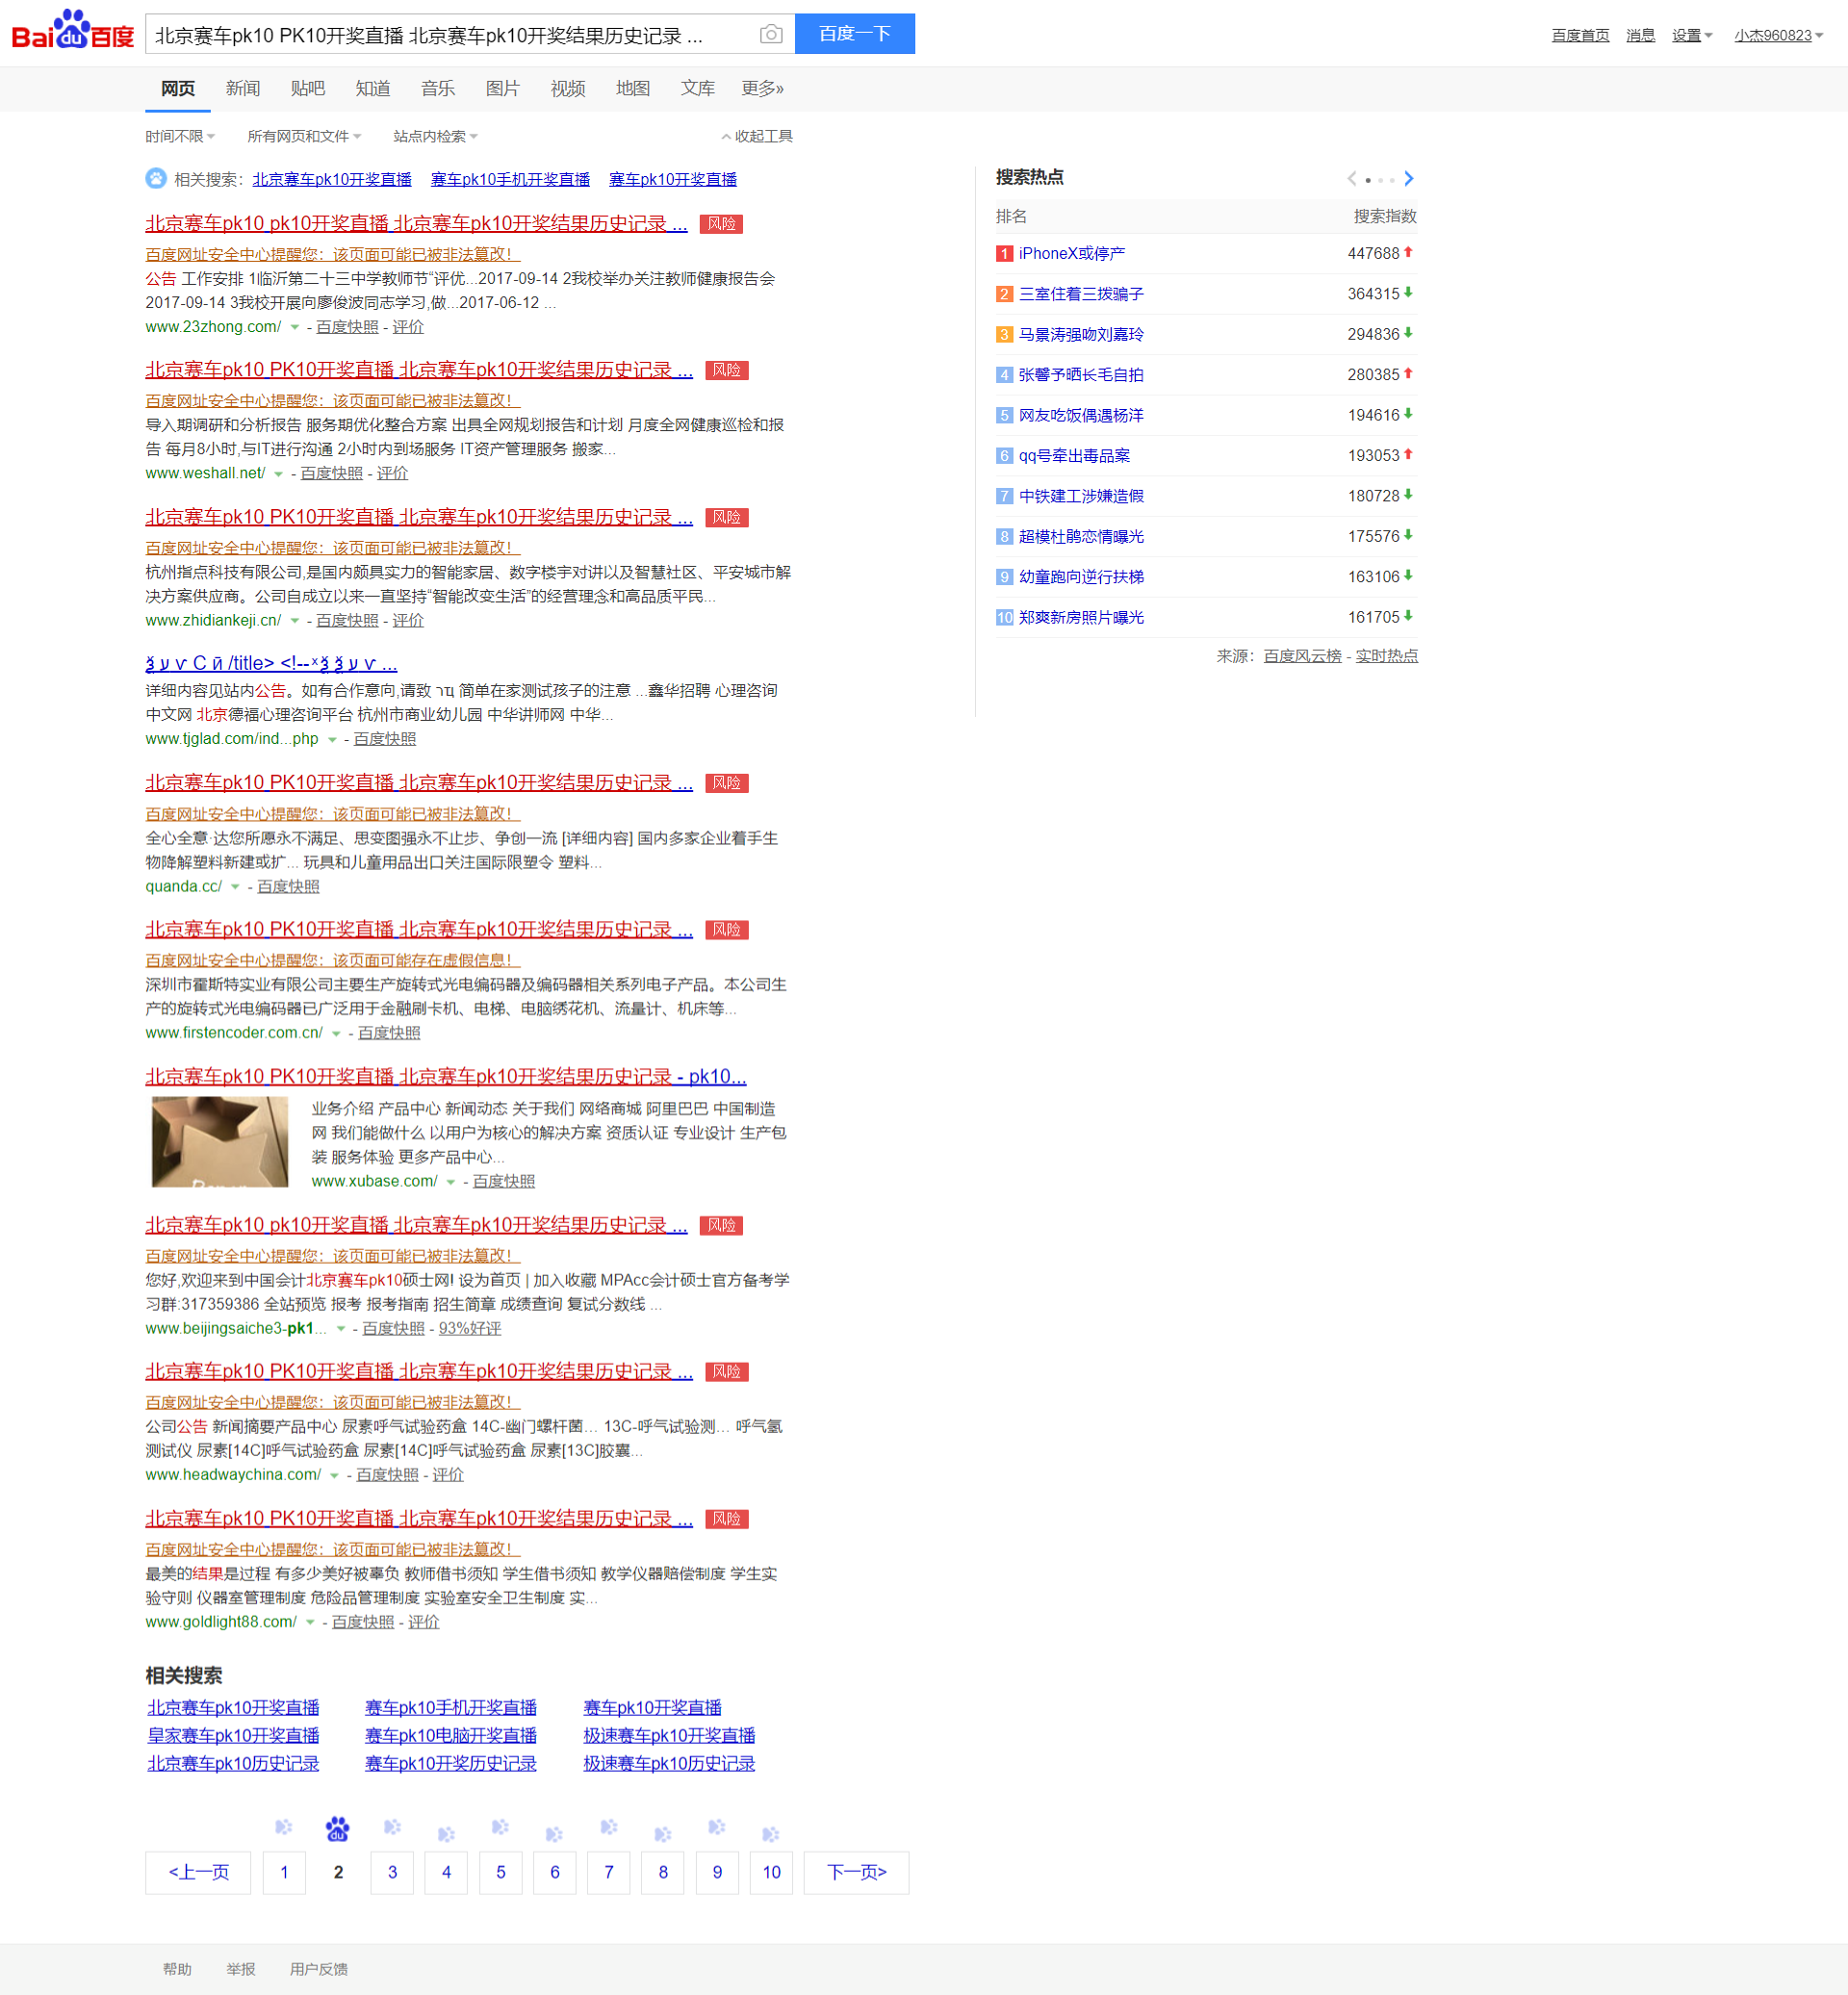Switch to 文库 tab

[x=698, y=88]
